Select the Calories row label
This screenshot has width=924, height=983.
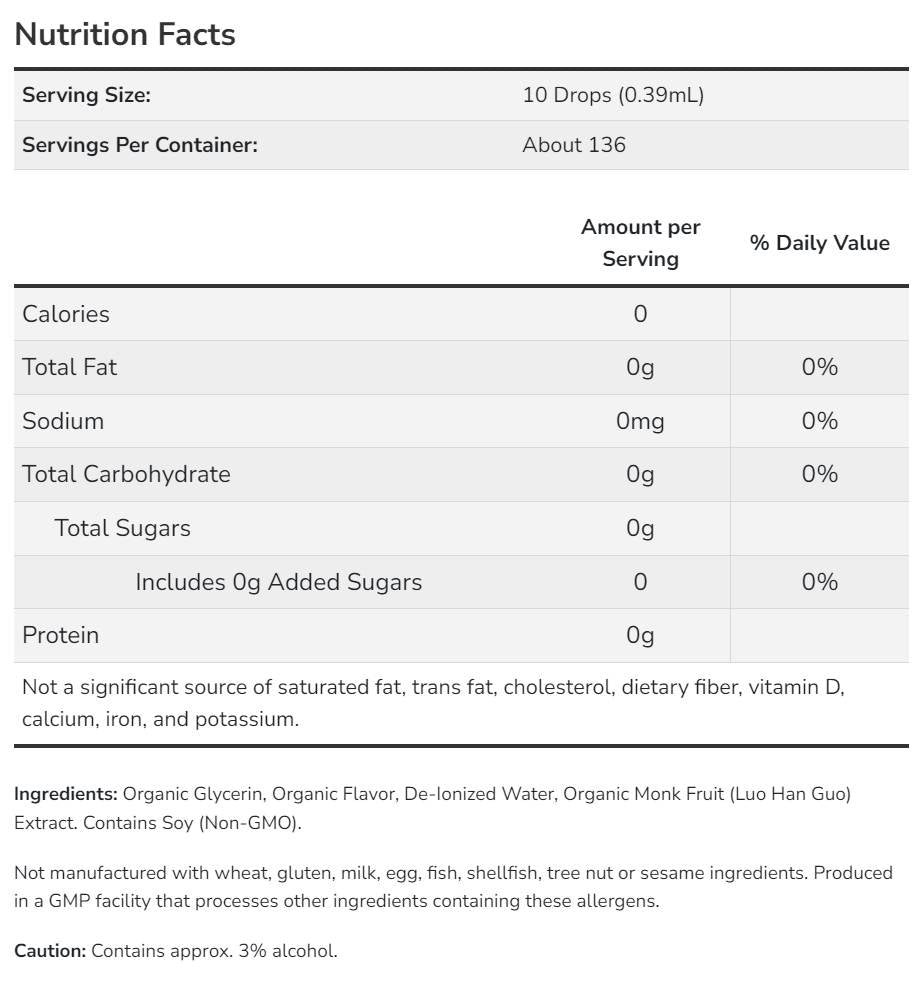coord(66,314)
